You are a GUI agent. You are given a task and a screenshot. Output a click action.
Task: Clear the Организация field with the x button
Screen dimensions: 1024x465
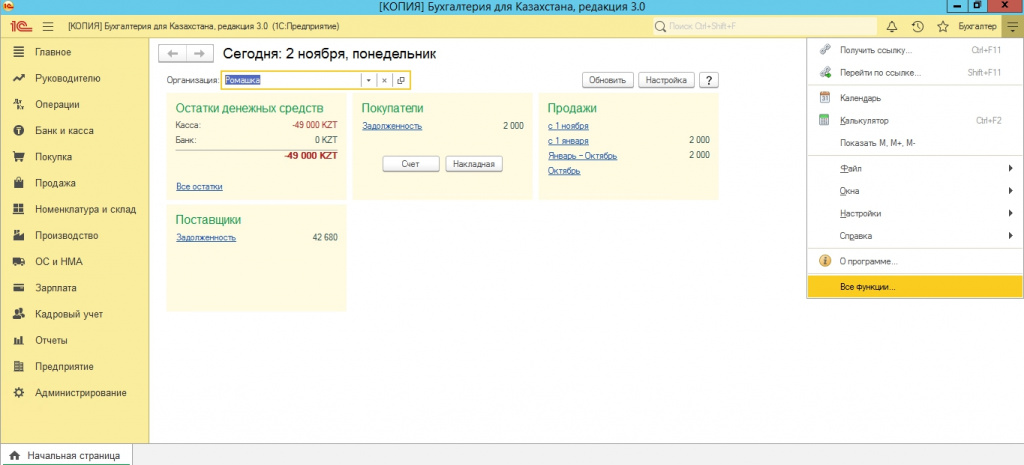tap(385, 80)
